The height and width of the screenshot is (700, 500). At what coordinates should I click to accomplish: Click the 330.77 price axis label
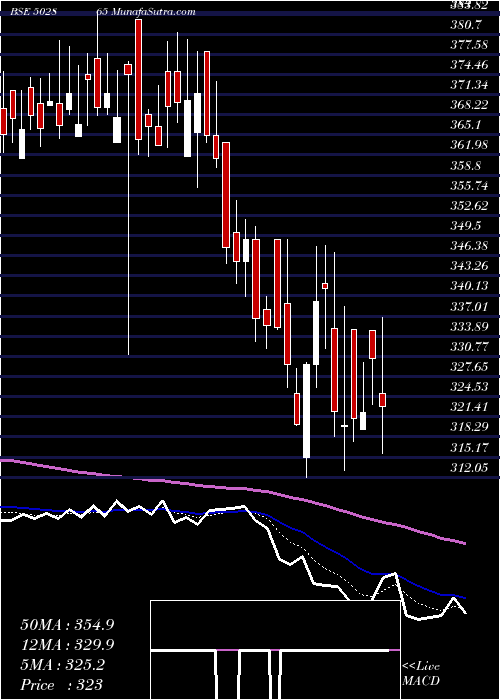click(469, 346)
